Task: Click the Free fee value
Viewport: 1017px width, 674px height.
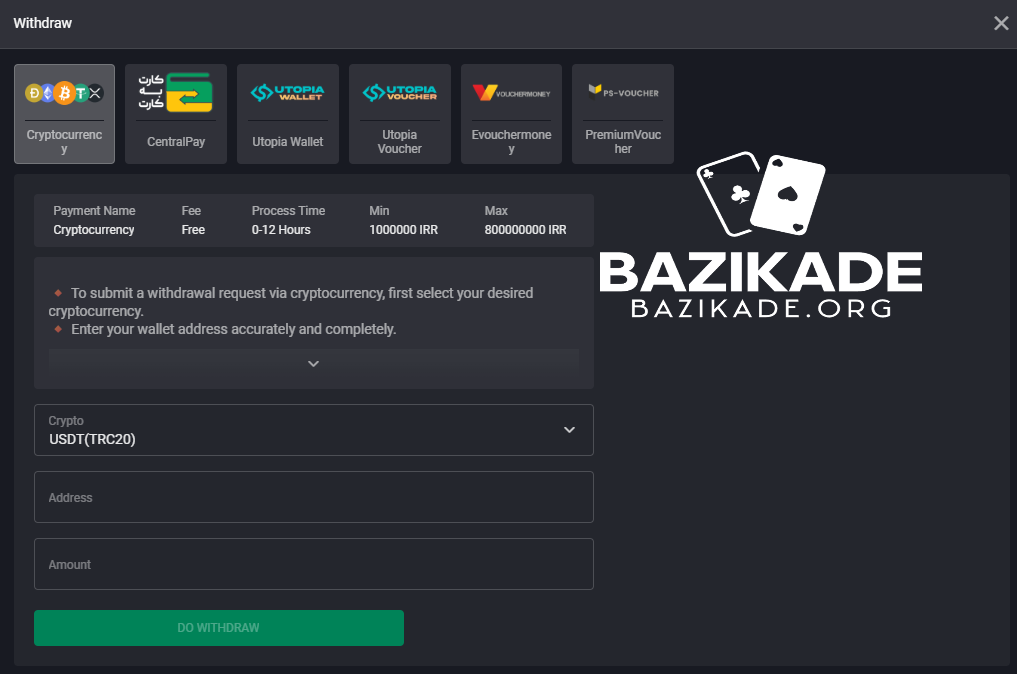Action: [193, 230]
